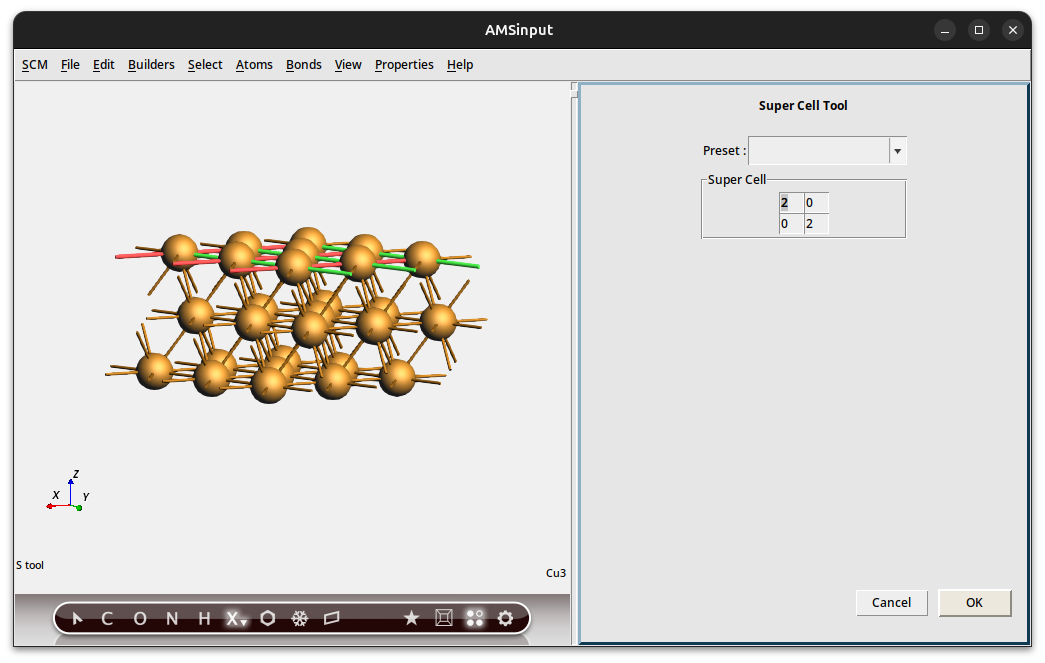Click the star tool in the toolbar

pos(411,618)
